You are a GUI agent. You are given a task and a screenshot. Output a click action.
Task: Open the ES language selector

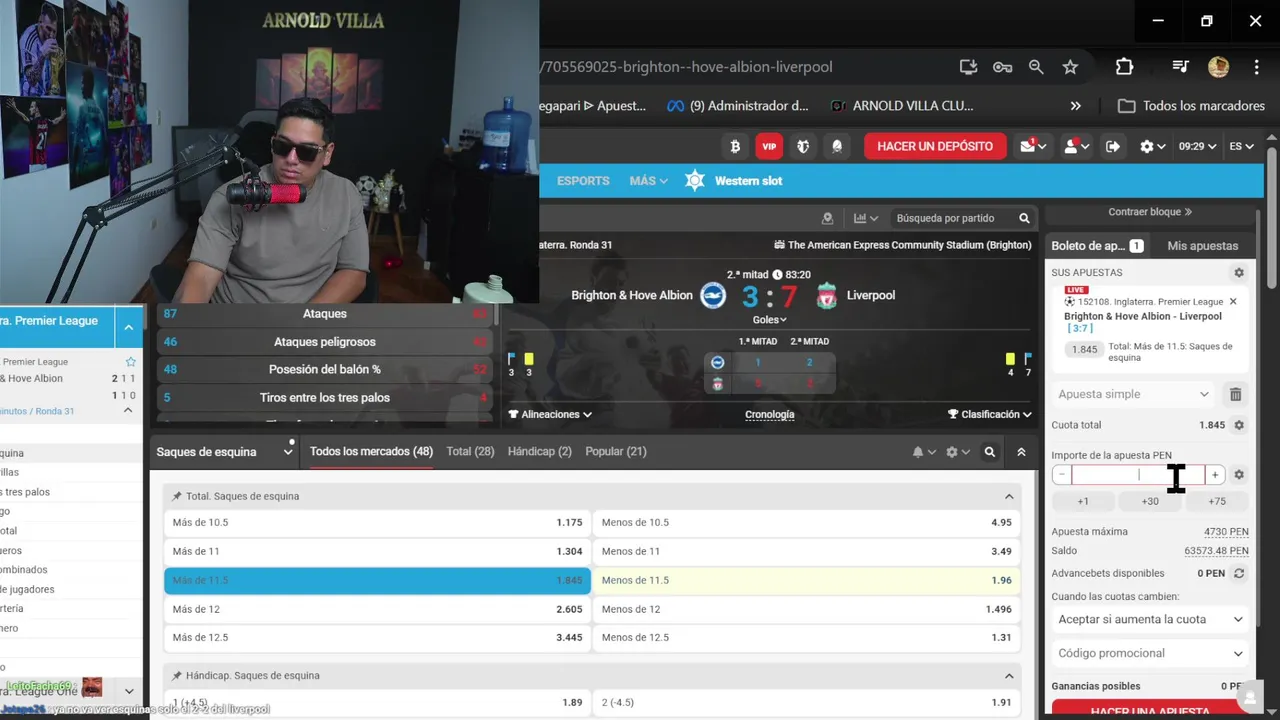(x=1241, y=146)
